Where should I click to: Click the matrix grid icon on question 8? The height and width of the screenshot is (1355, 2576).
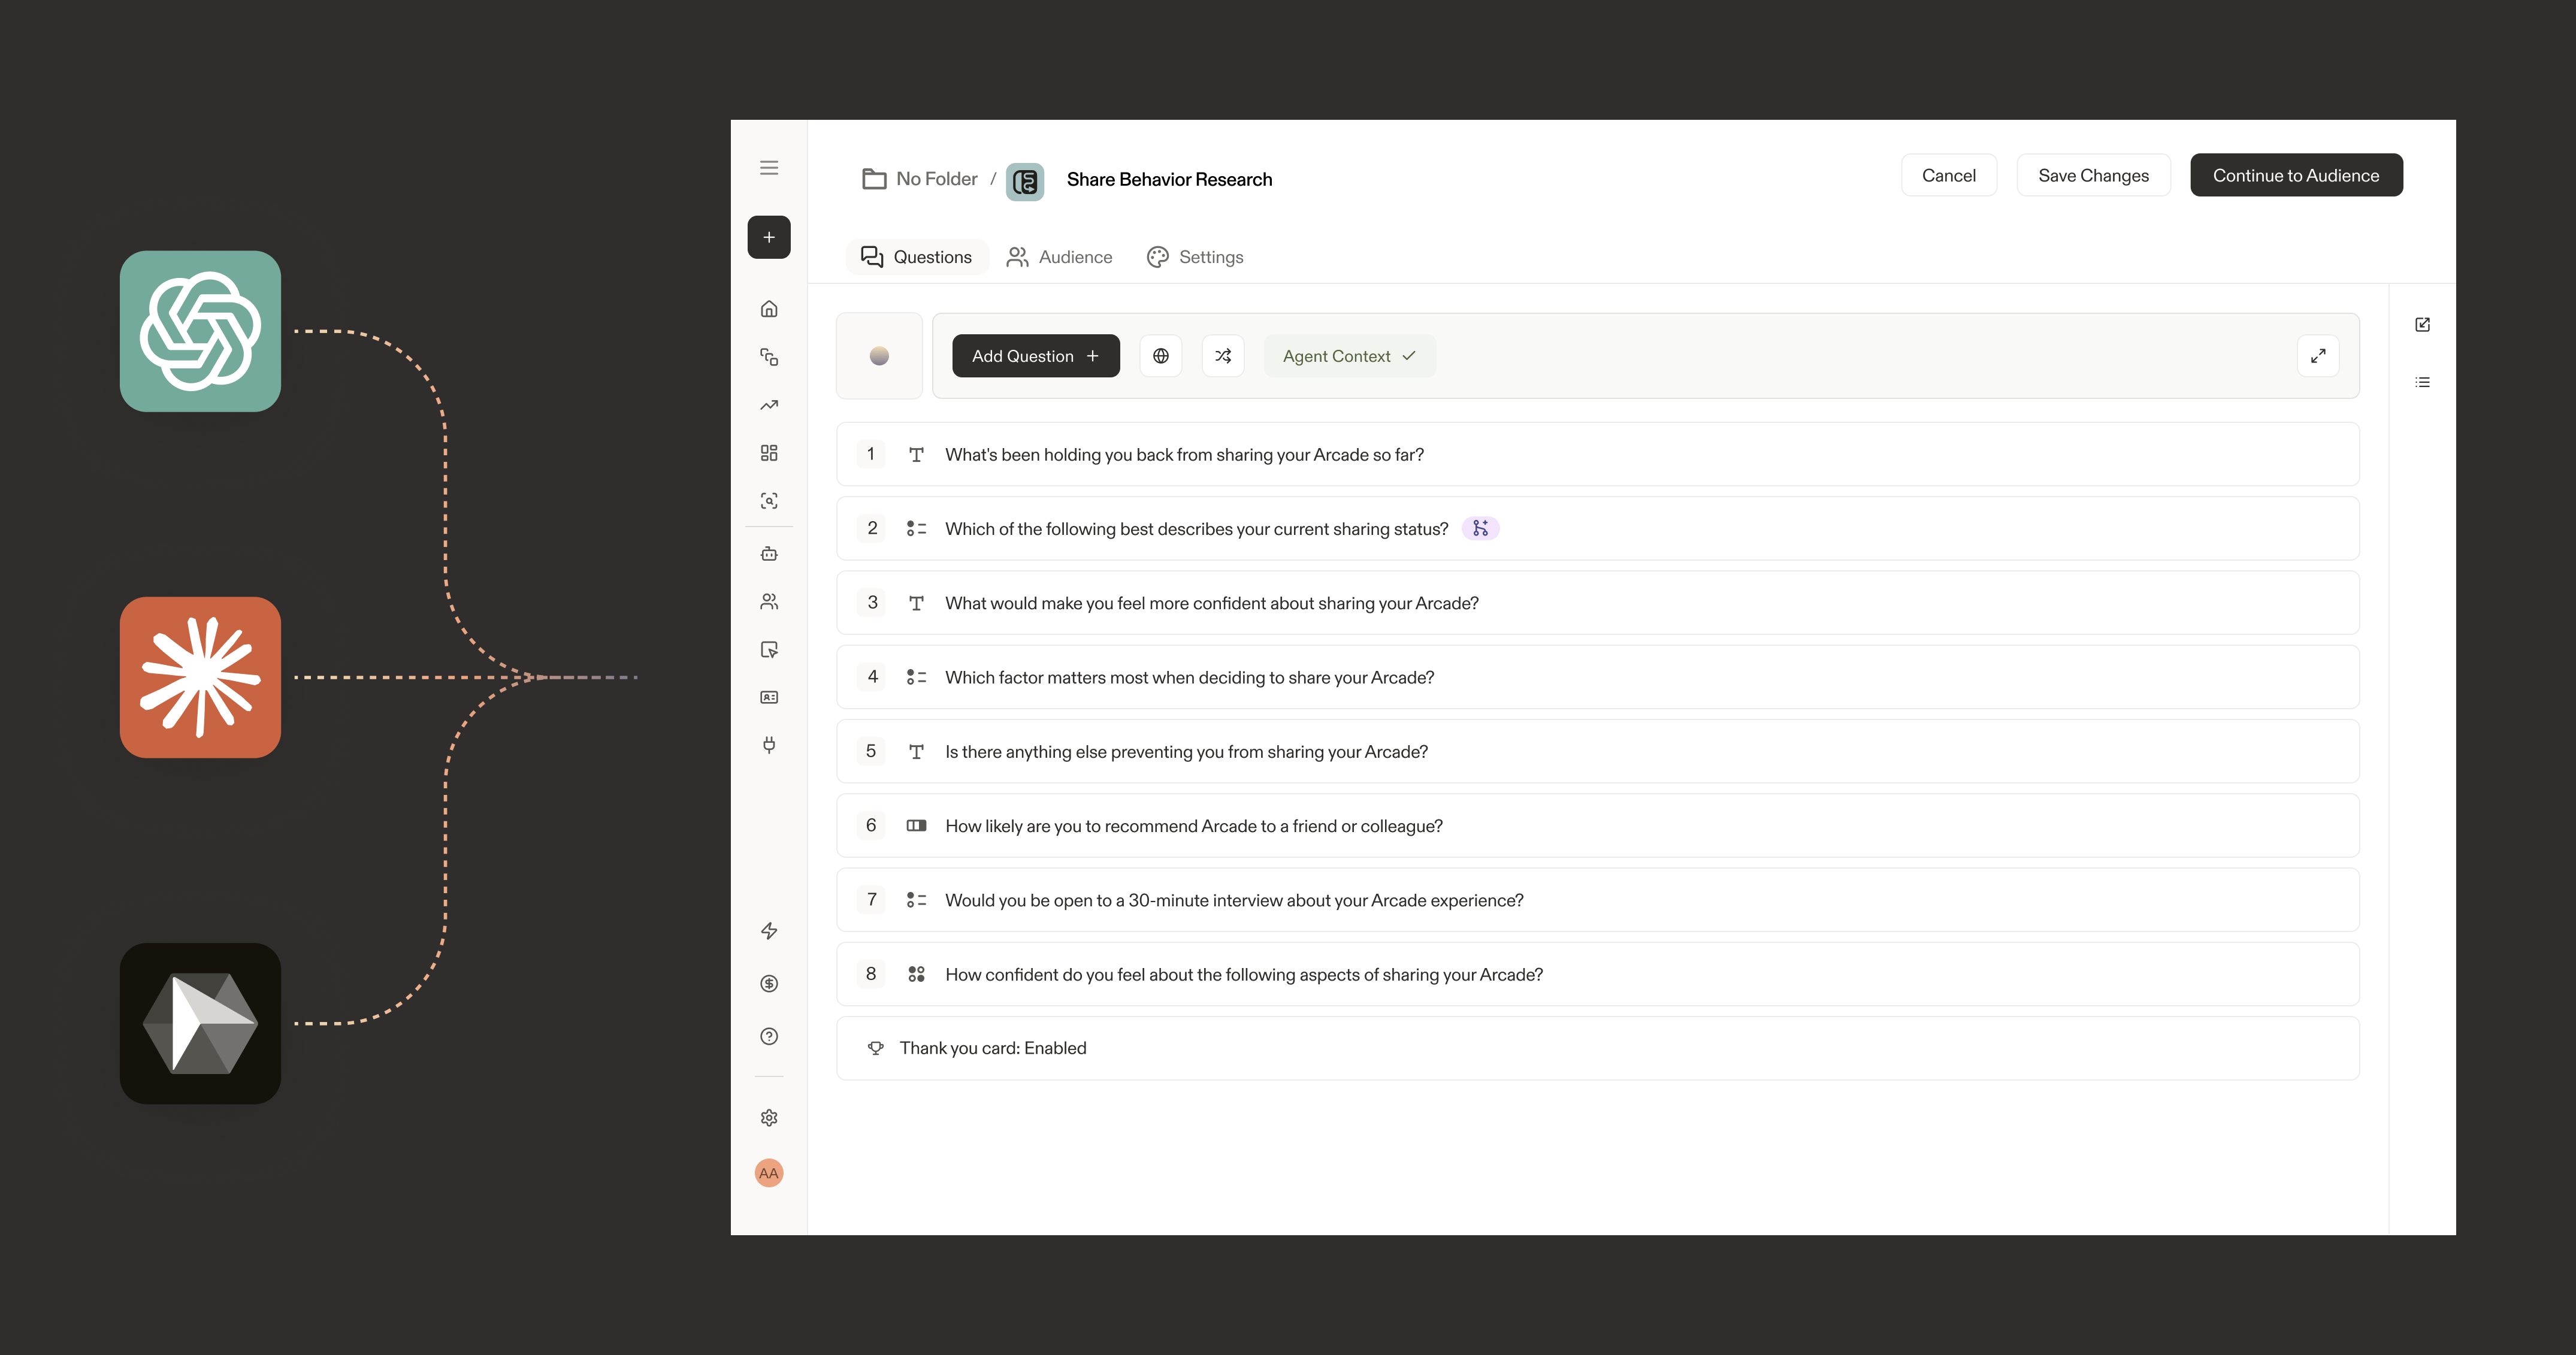tap(916, 974)
